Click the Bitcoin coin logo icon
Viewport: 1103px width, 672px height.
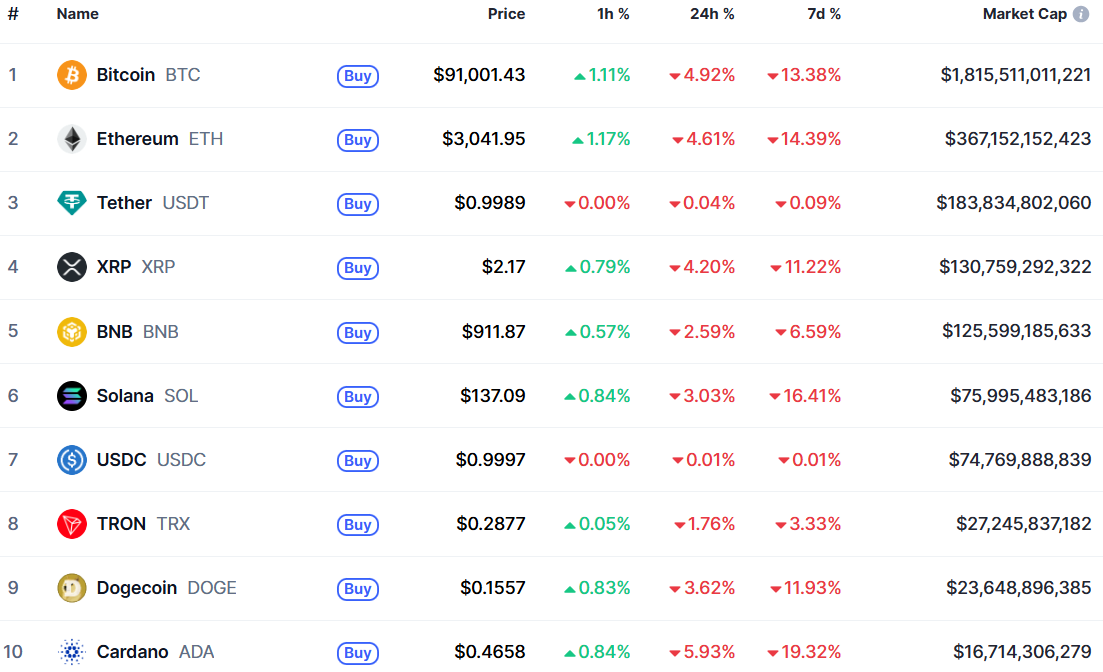72,75
